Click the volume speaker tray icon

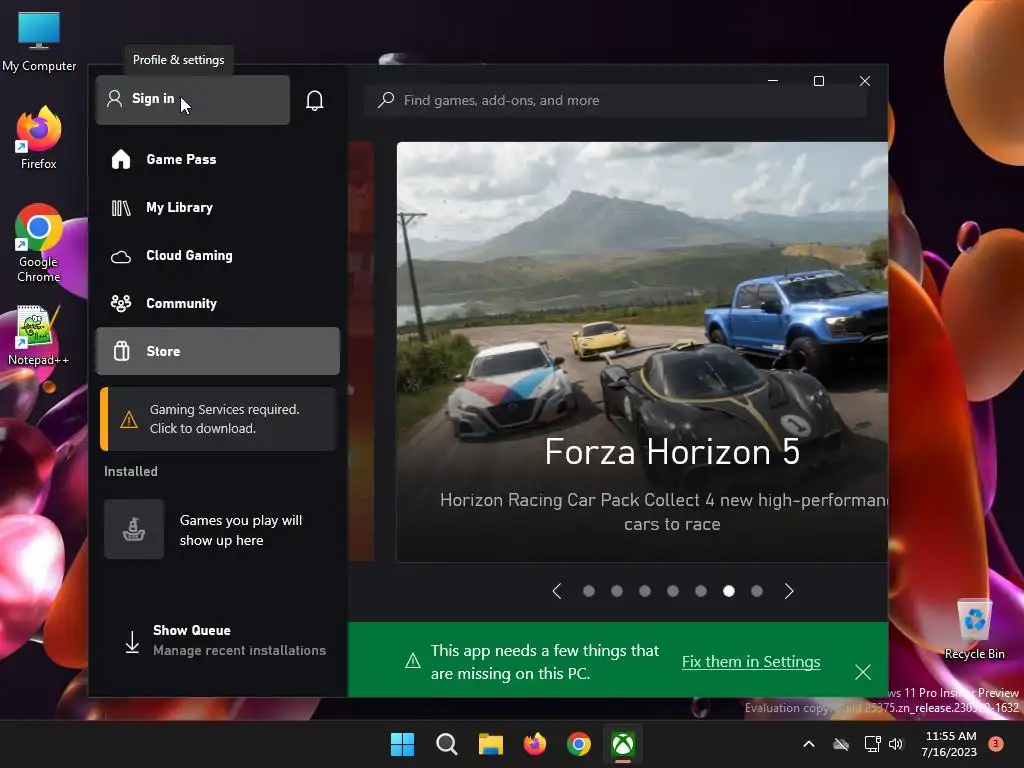(896, 744)
